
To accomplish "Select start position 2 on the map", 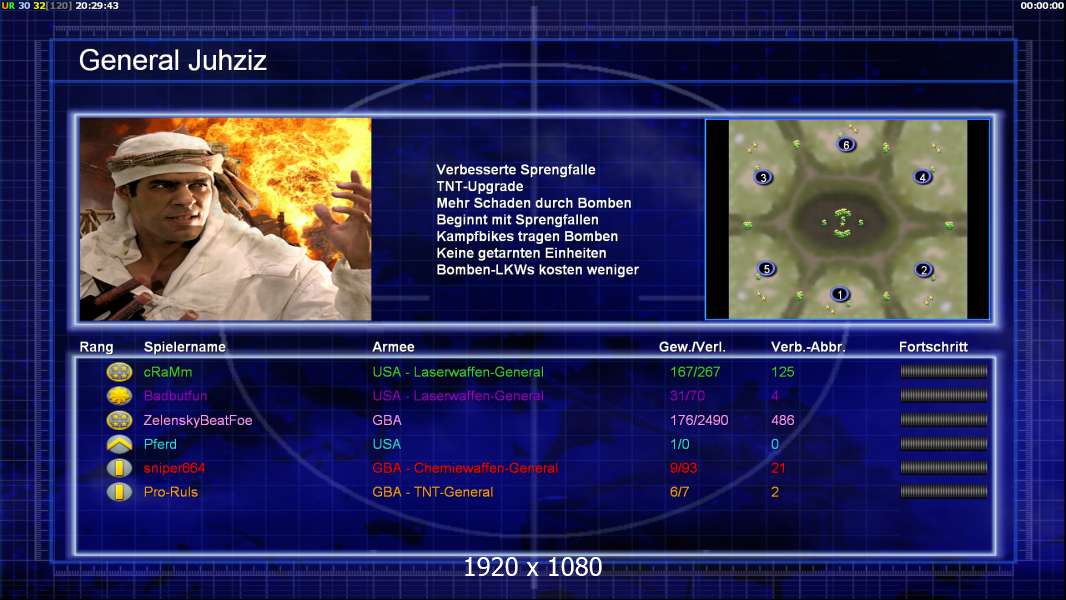I will (923, 270).
